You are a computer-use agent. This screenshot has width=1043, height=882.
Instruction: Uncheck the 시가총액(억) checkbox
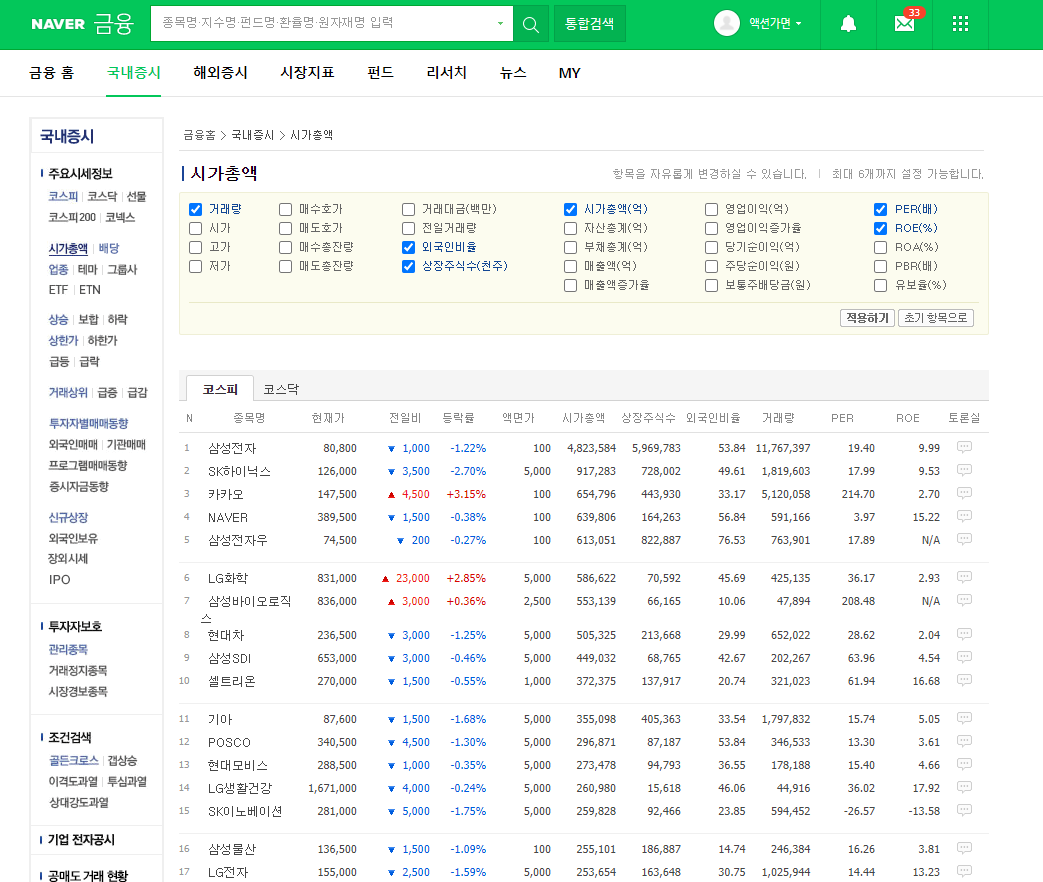(570, 210)
